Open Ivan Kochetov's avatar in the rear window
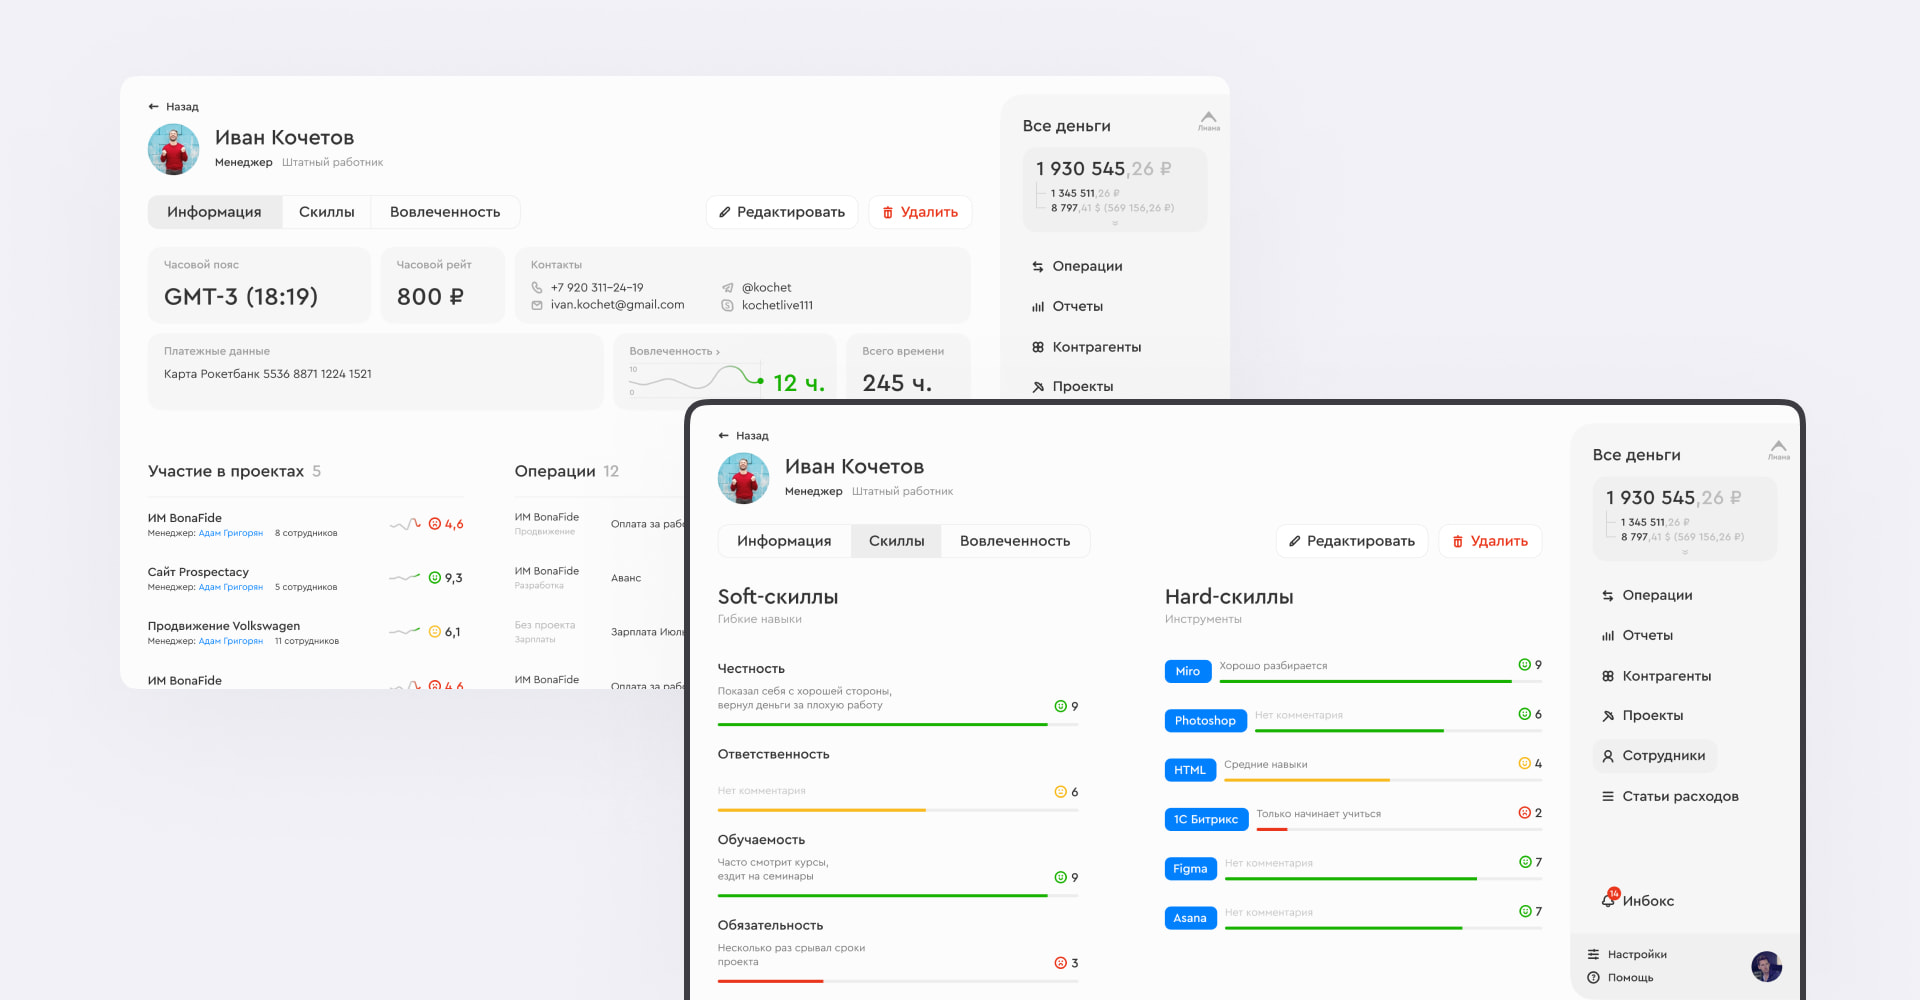 pyautogui.click(x=174, y=149)
